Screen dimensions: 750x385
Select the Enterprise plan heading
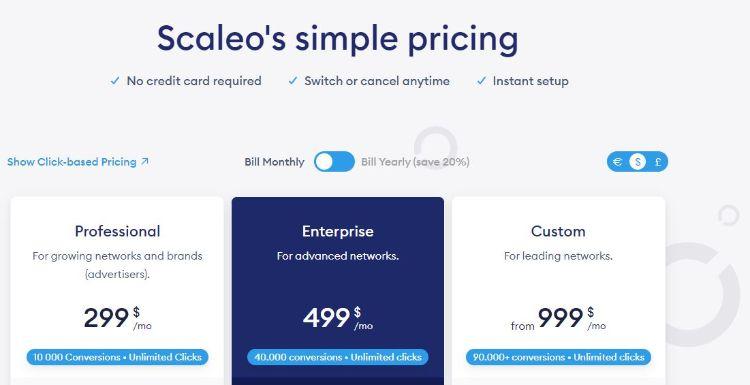click(338, 231)
